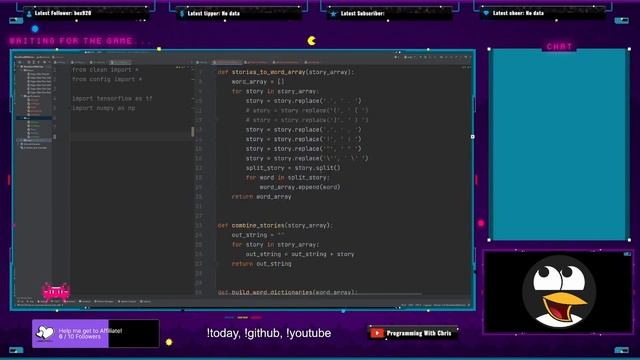Click the 'def combine_stories' definition line
The image size is (640, 360).
[275, 225]
